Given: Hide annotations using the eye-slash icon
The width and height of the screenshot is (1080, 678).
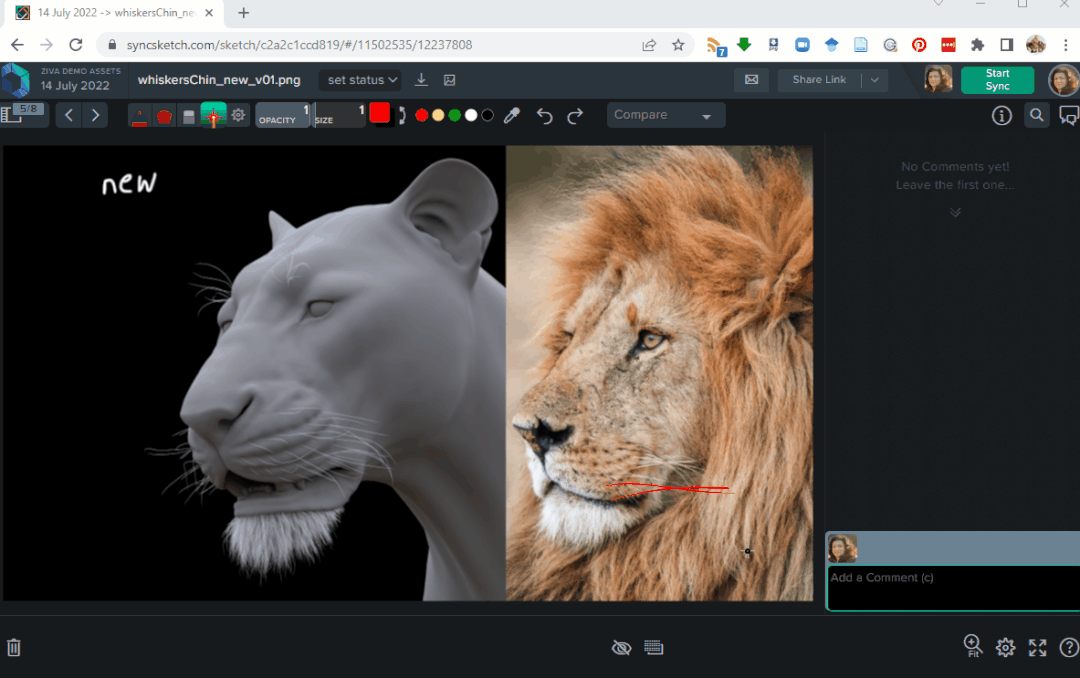Looking at the screenshot, I should [x=621, y=647].
